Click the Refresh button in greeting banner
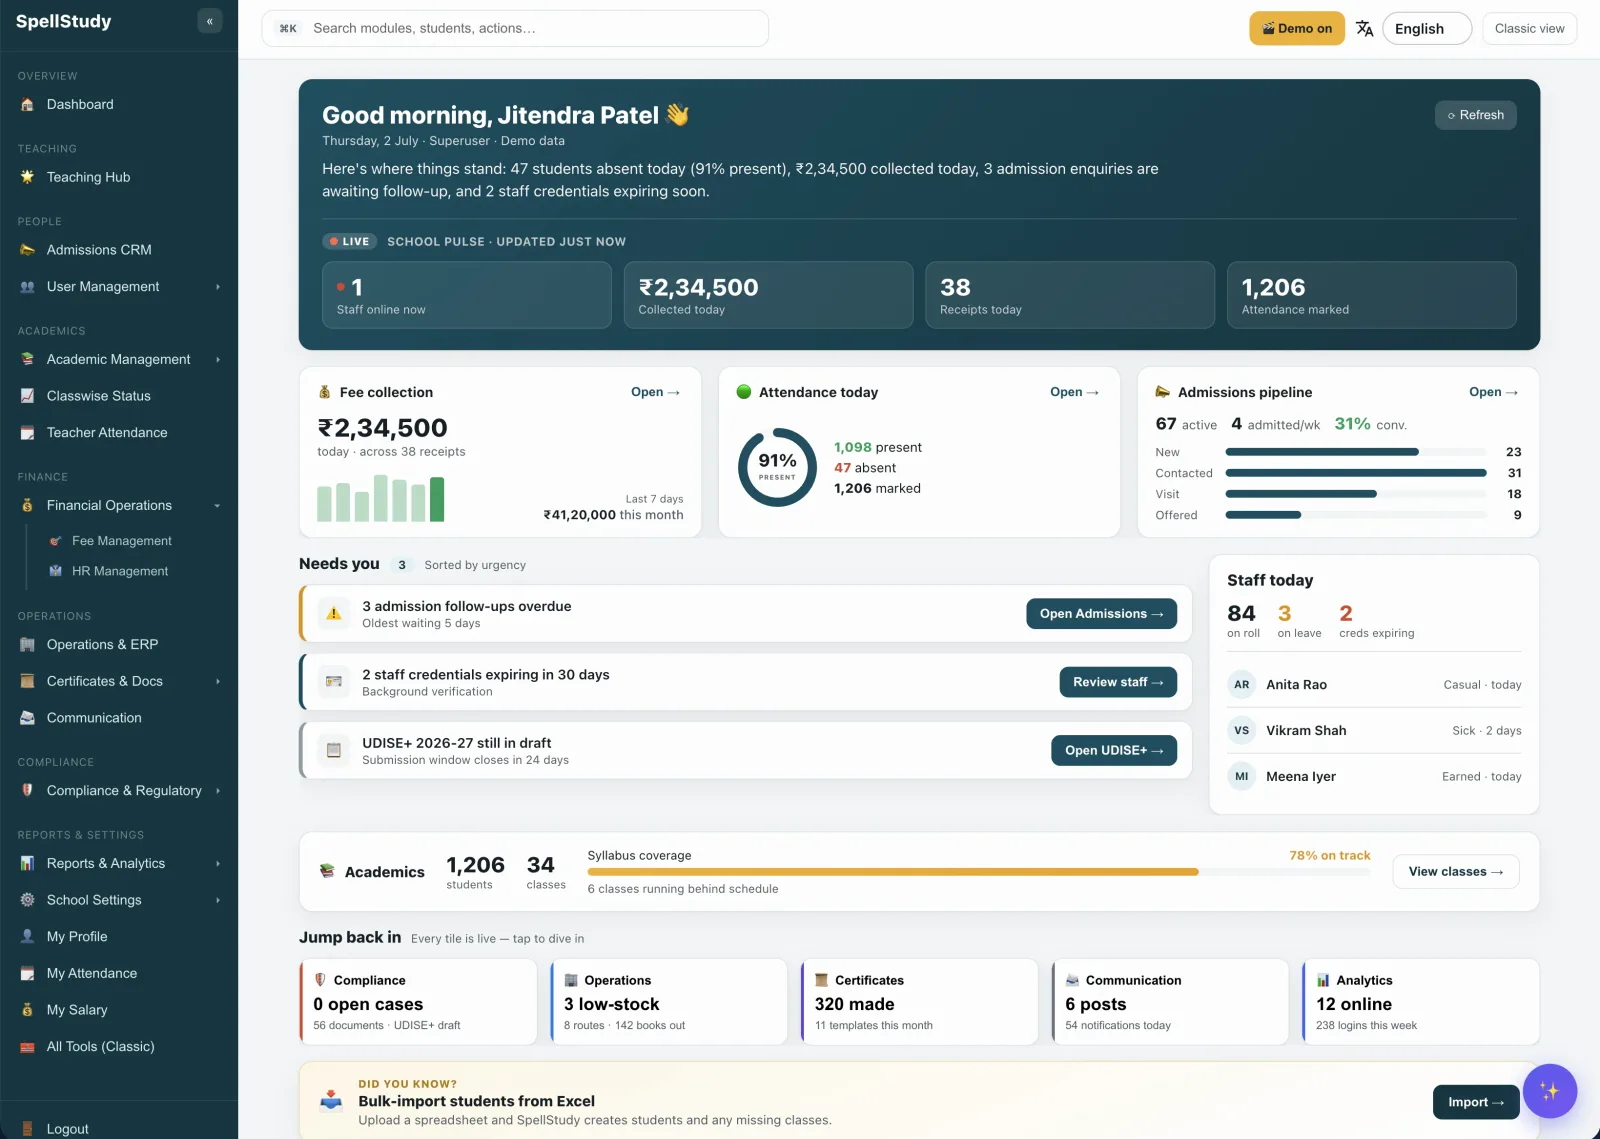The height and width of the screenshot is (1139, 1600). tap(1475, 115)
